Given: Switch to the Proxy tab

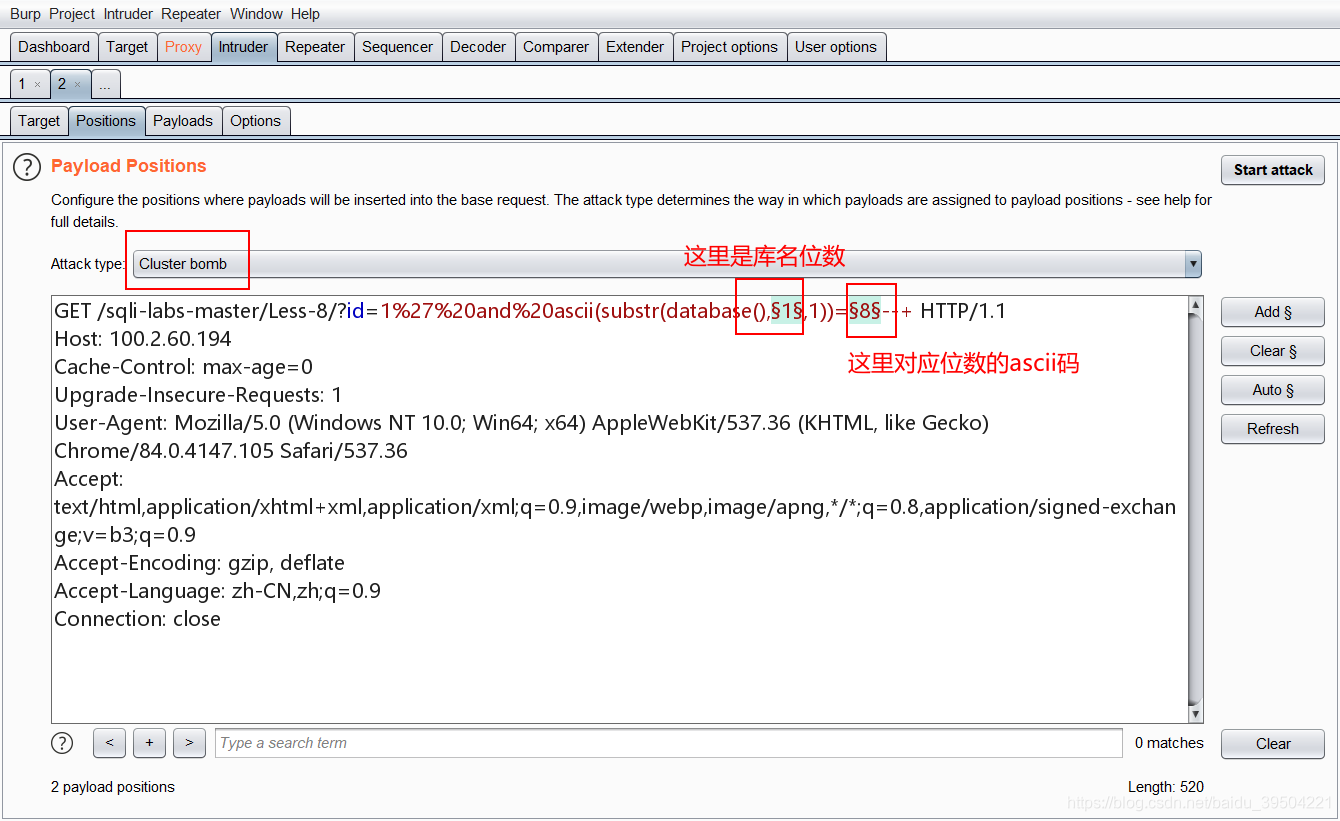Looking at the screenshot, I should coord(183,47).
